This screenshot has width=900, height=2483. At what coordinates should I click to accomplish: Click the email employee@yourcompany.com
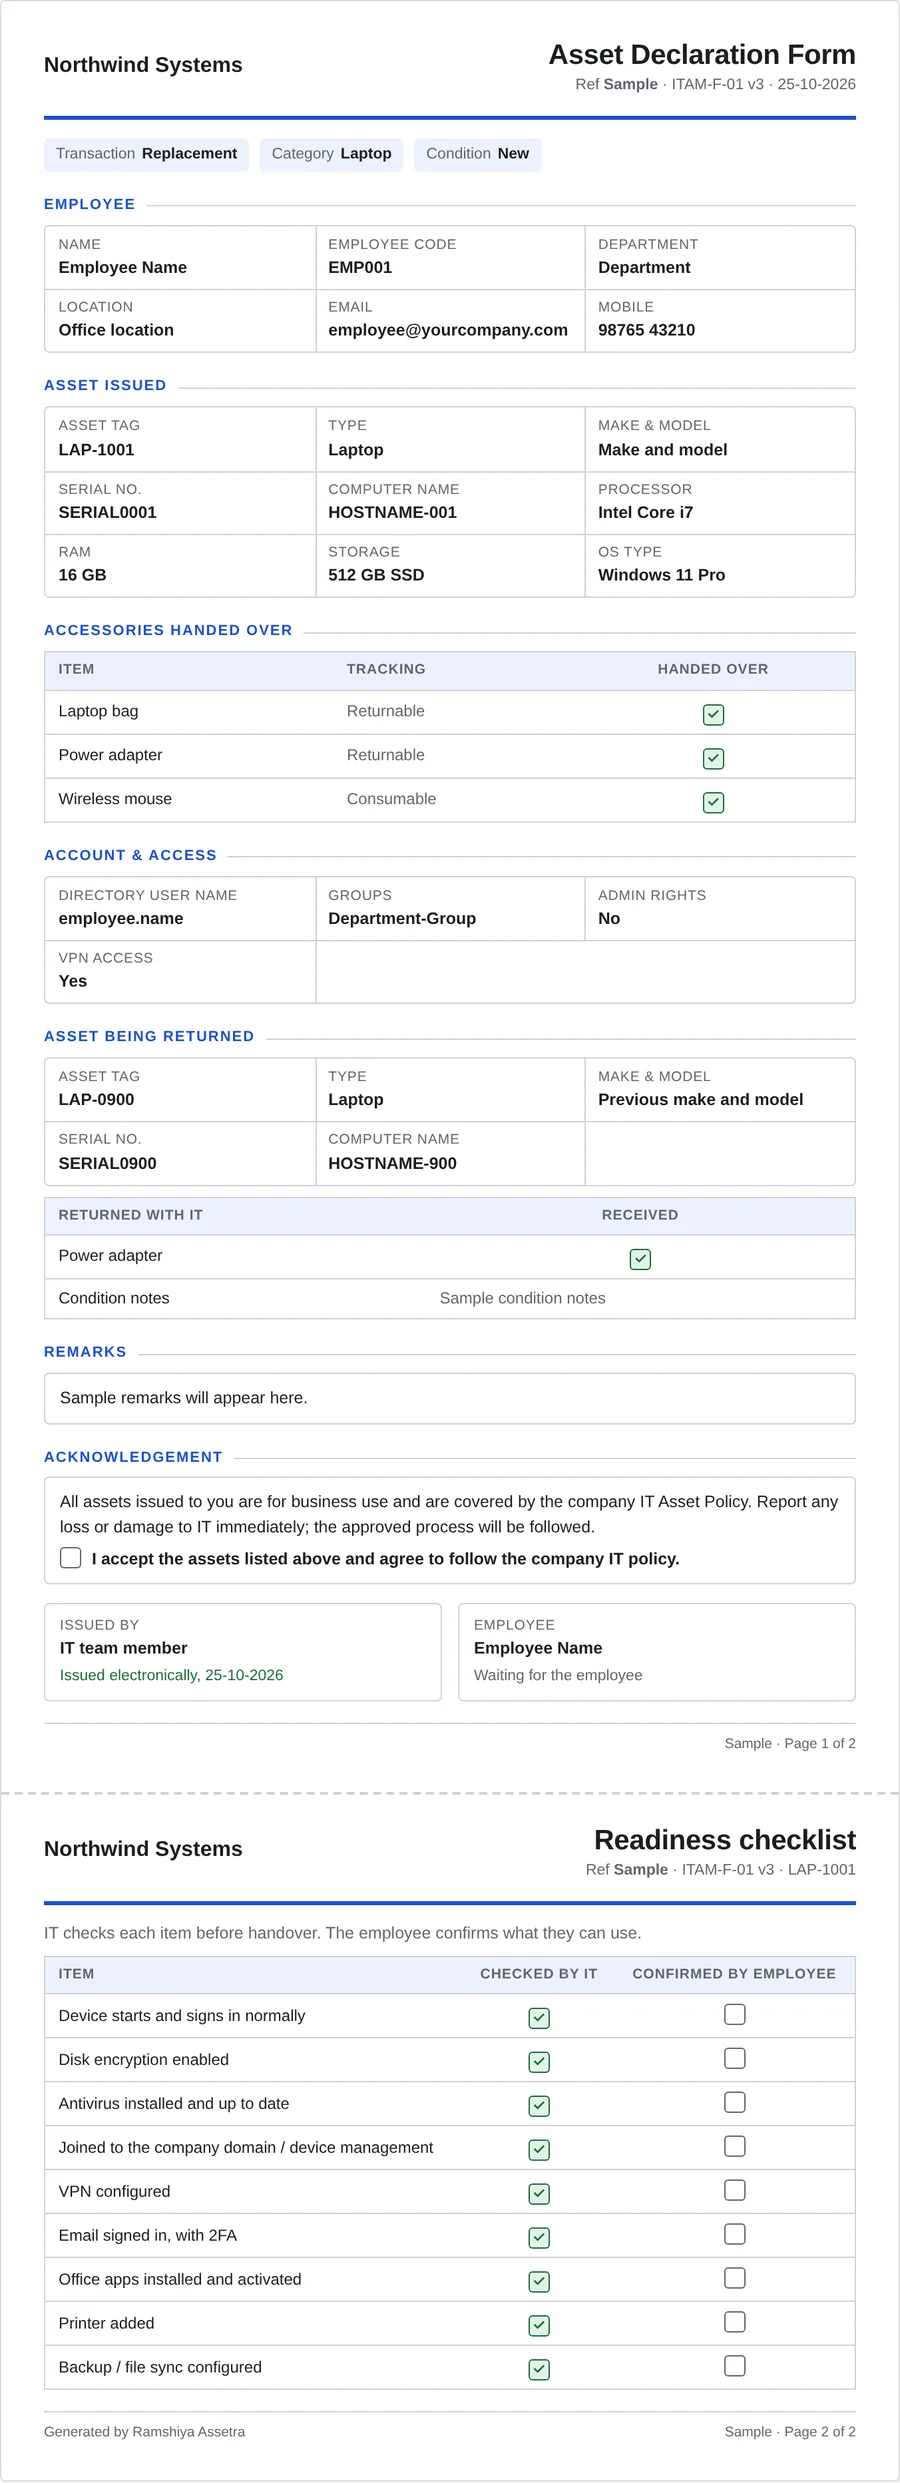coord(448,331)
